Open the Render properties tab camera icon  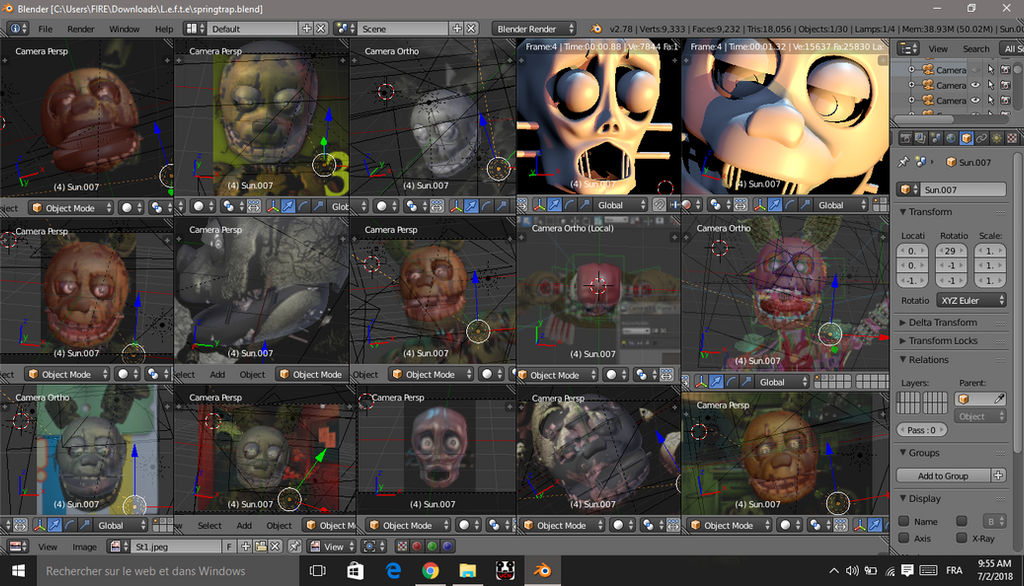[x=905, y=138]
